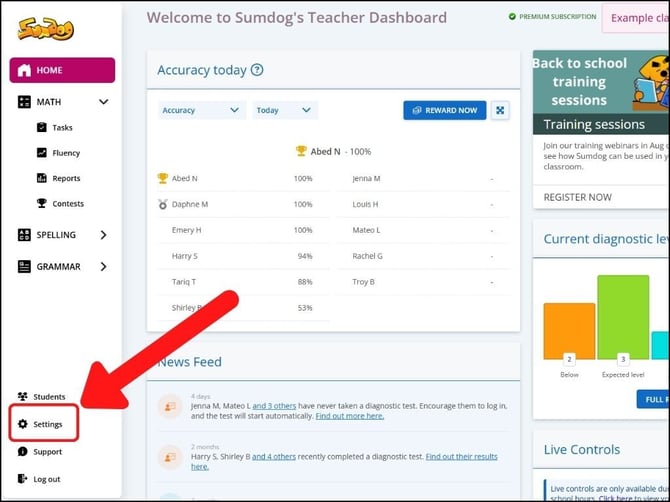Click the trophy beside Abed N - 100%
Image resolution: width=670 pixels, height=502 pixels.
tap(301, 151)
